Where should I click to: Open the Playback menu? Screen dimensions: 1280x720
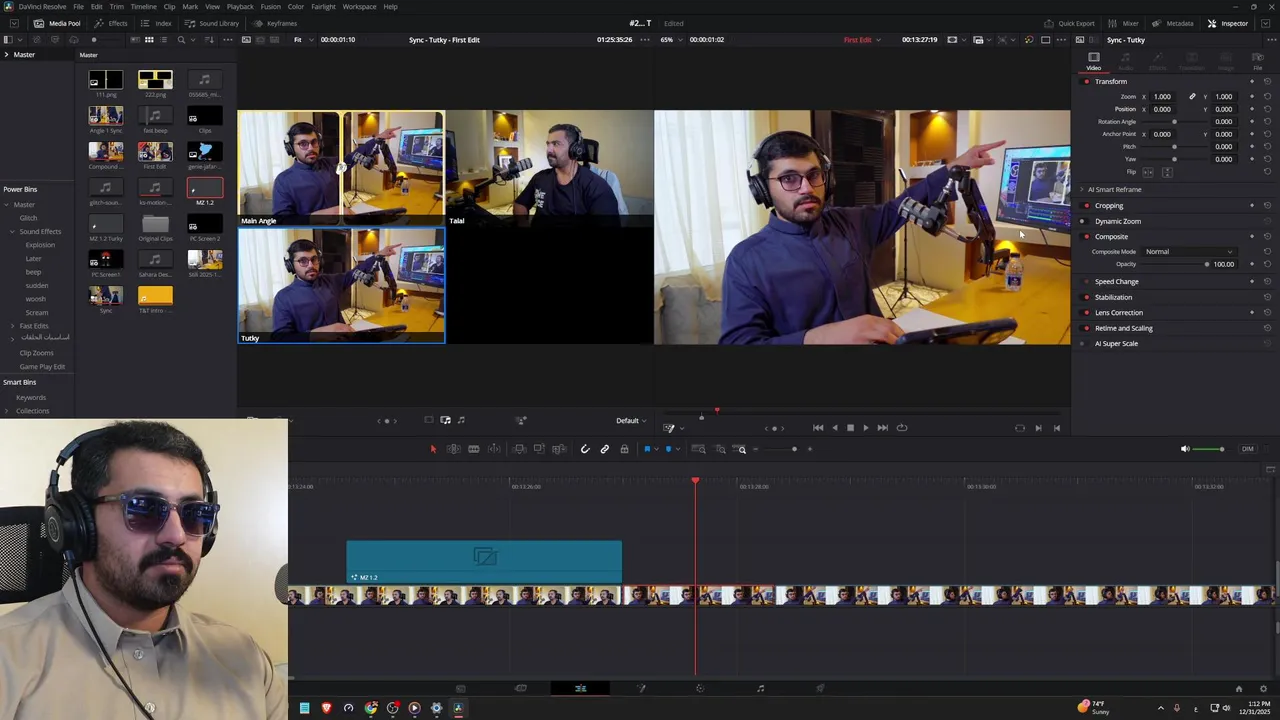[x=240, y=7]
